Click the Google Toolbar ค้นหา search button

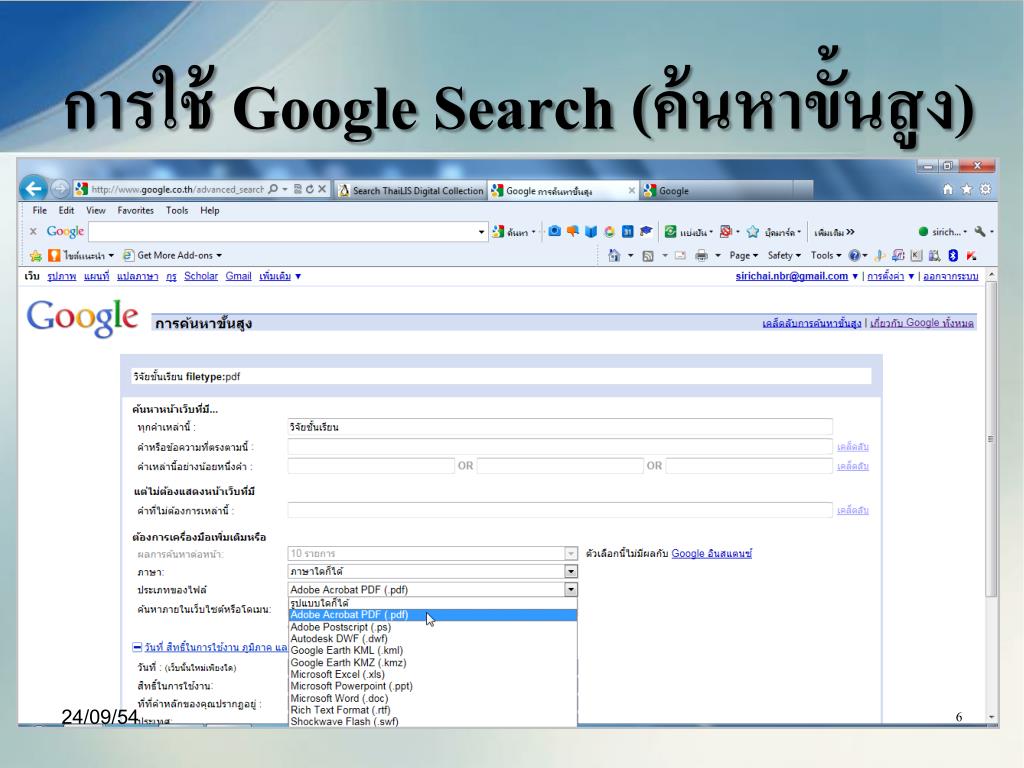tap(513, 232)
